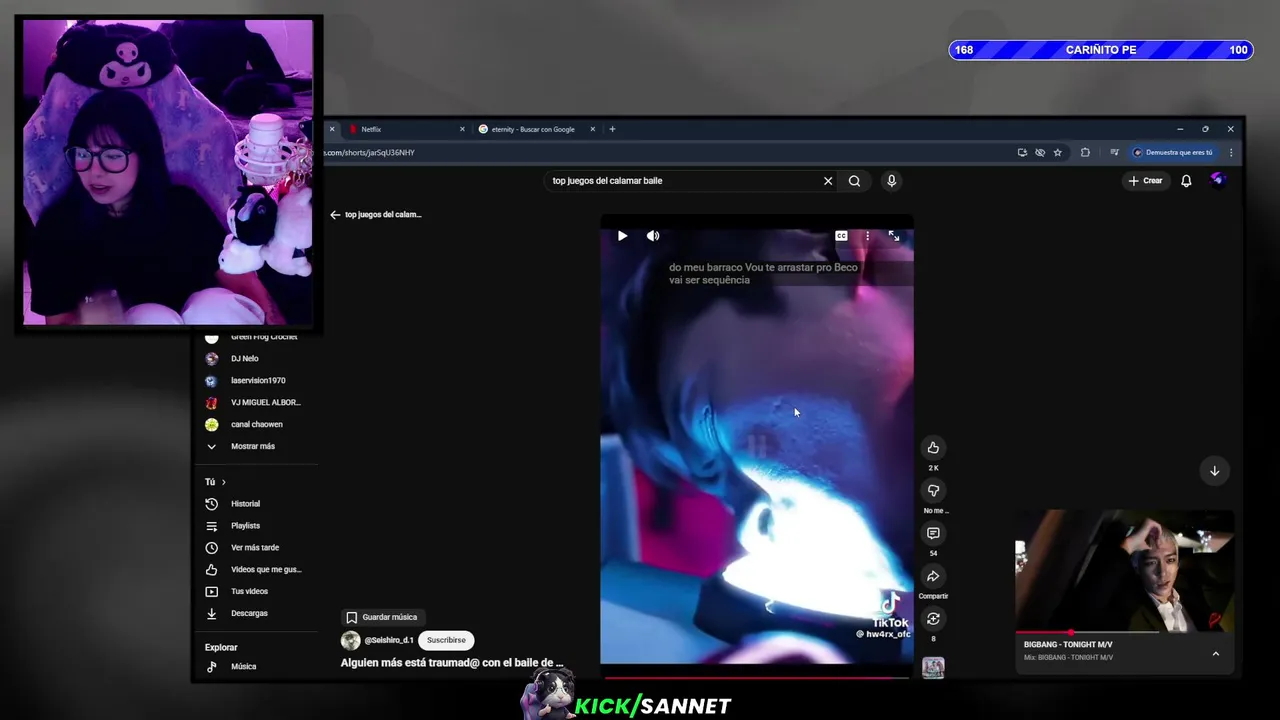Screen dimensions: 1280x720
Task: Open @Seishiro_d.1 channel link
Action: click(388, 640)
